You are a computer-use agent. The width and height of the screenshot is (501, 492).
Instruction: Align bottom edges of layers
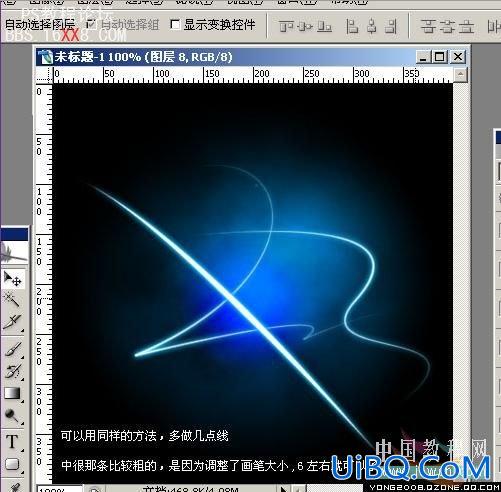pyautogui.click(x=324, y=26)
